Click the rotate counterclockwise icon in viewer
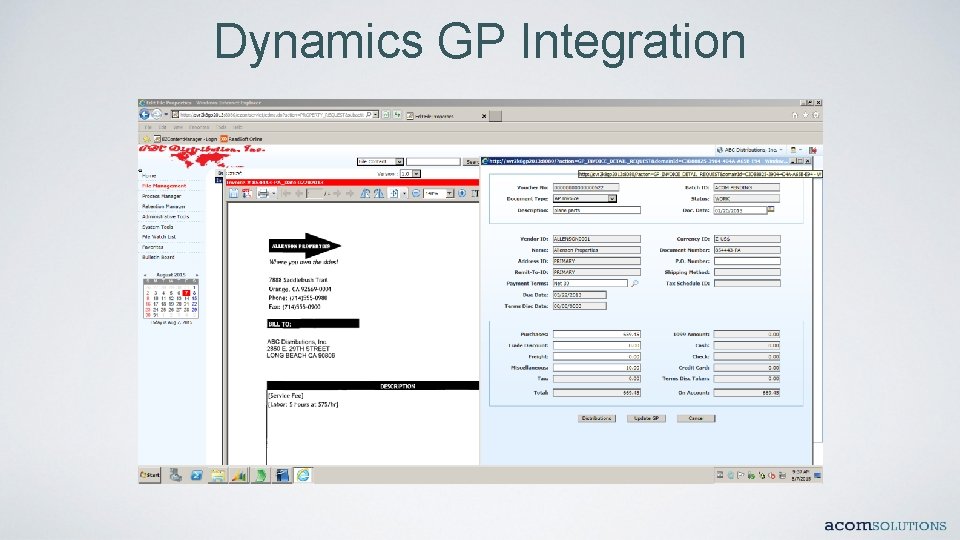Viewport: 960px width, 540px height. tap(365, 193)
